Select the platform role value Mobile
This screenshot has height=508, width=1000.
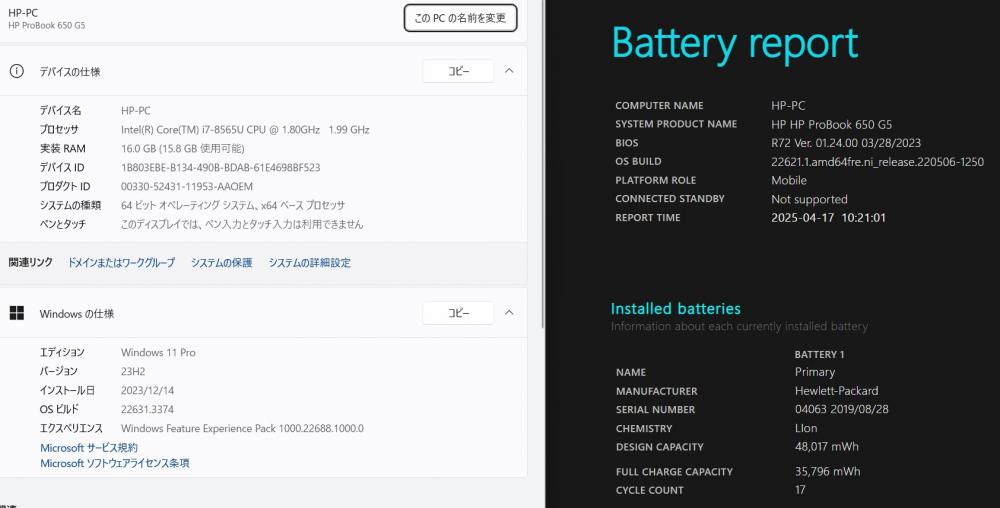coord(789,180)
